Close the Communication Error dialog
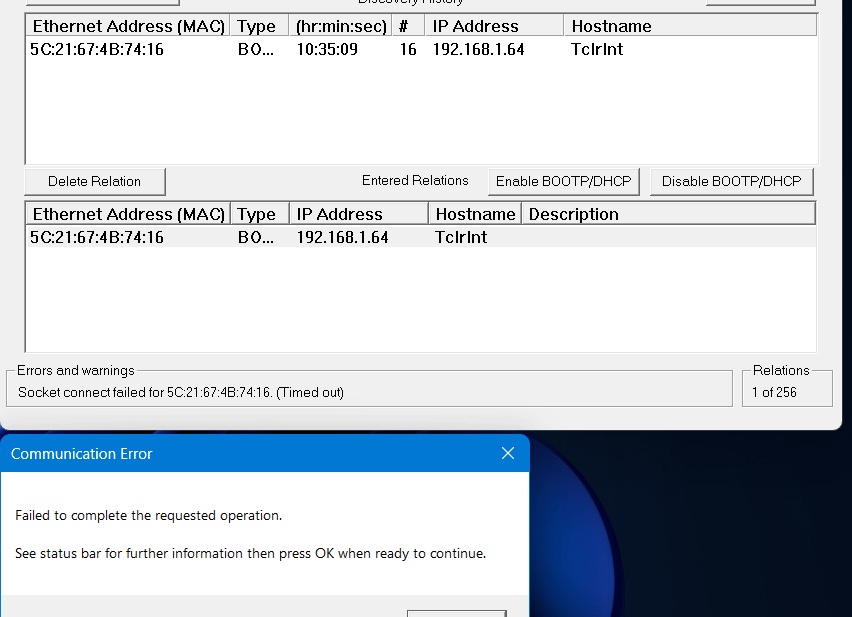Screen dimensions: 852x617 508,454
